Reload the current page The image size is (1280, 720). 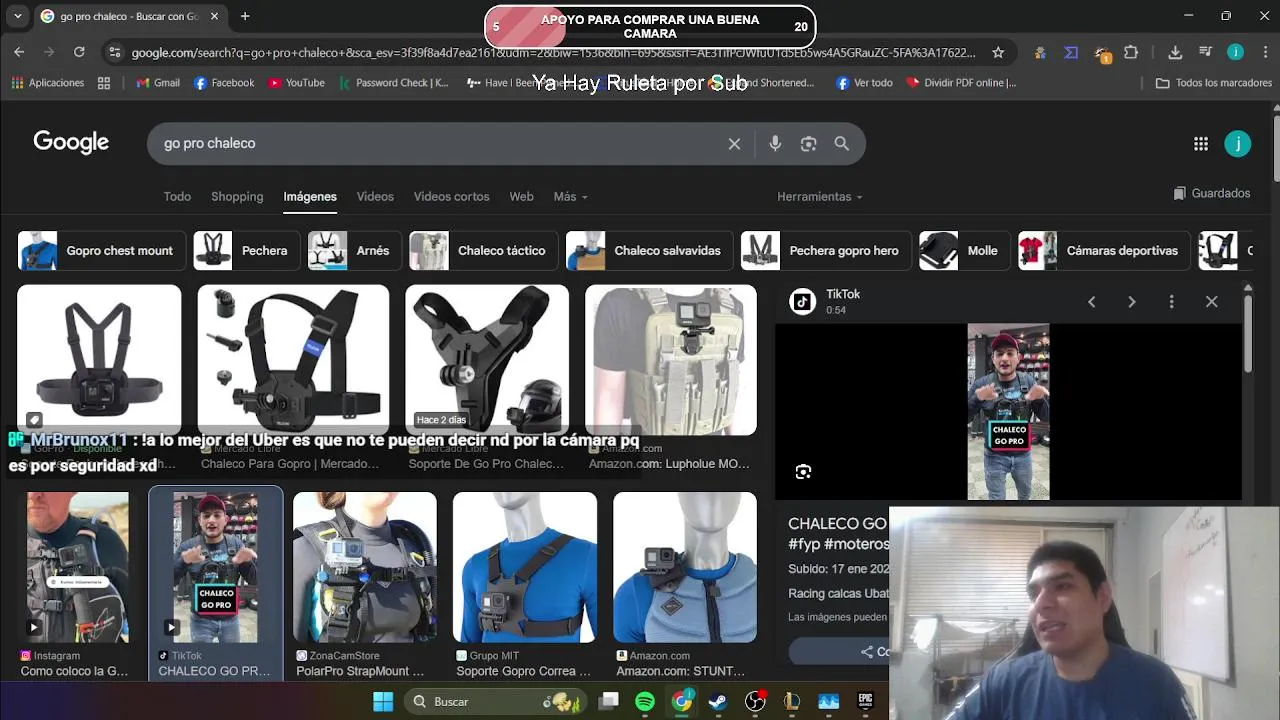coord(79,52)
